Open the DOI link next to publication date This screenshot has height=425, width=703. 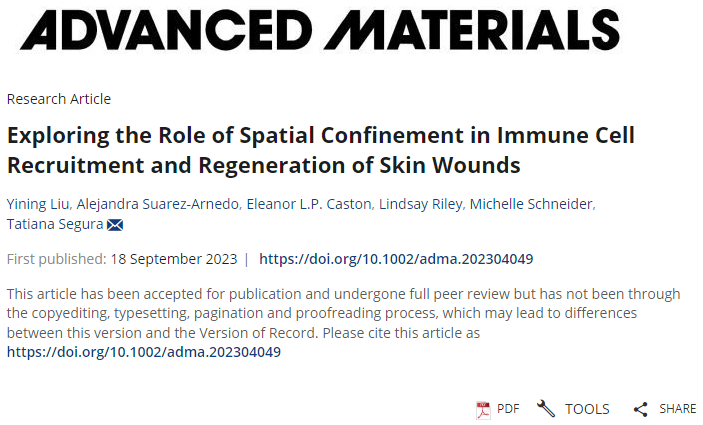(x=396, y=259)
